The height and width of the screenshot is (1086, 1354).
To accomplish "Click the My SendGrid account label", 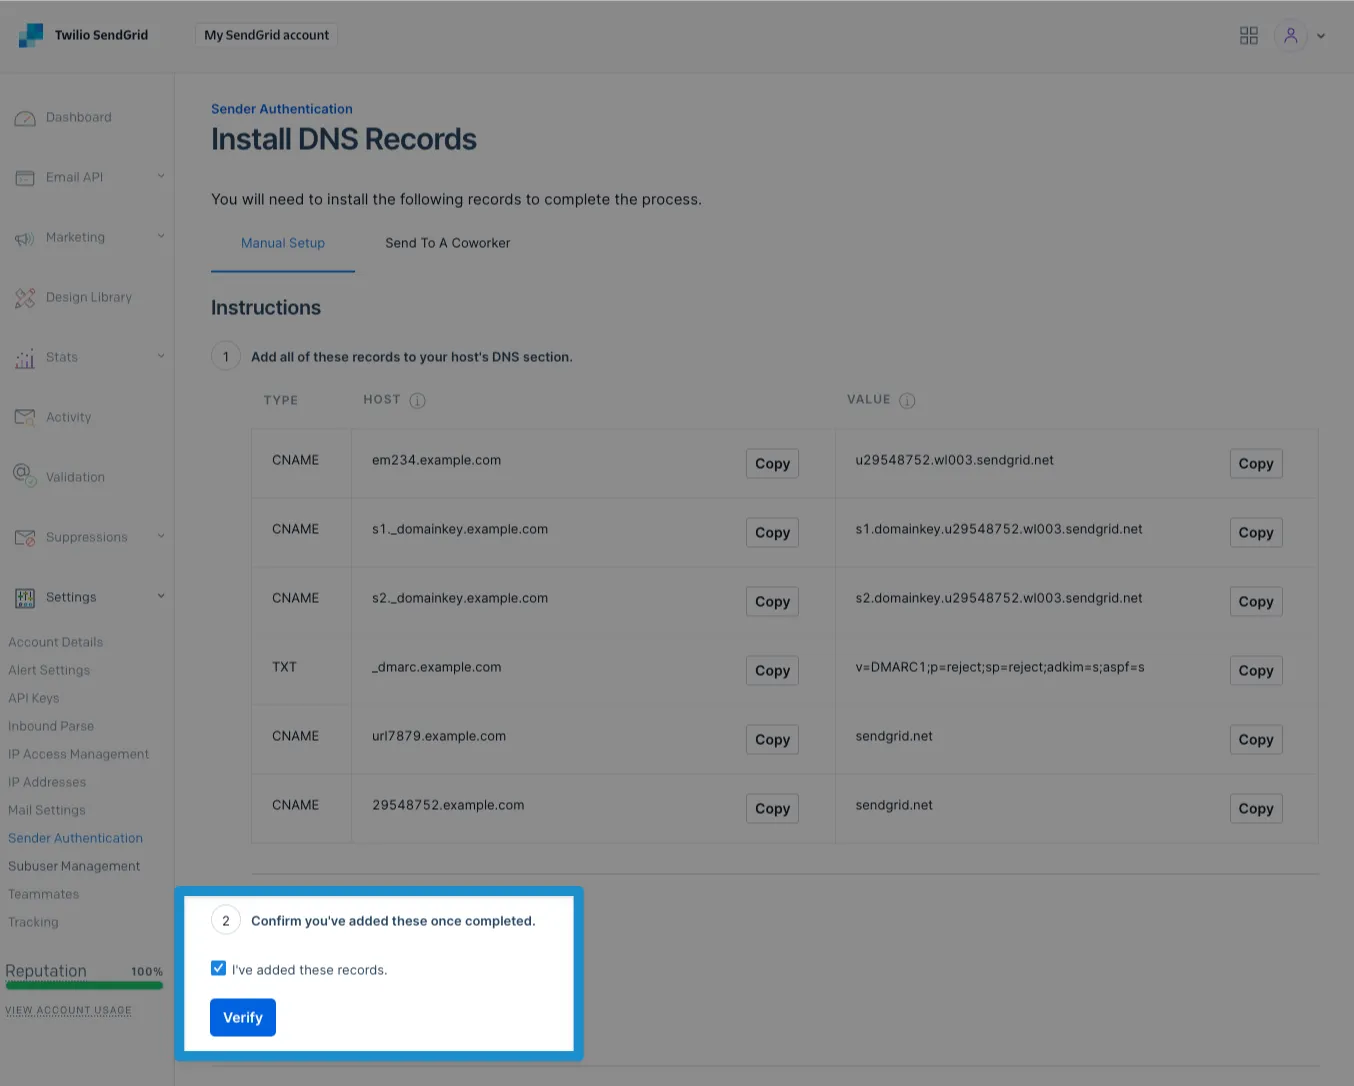I will pyautogui.click(x=267, y=35).
